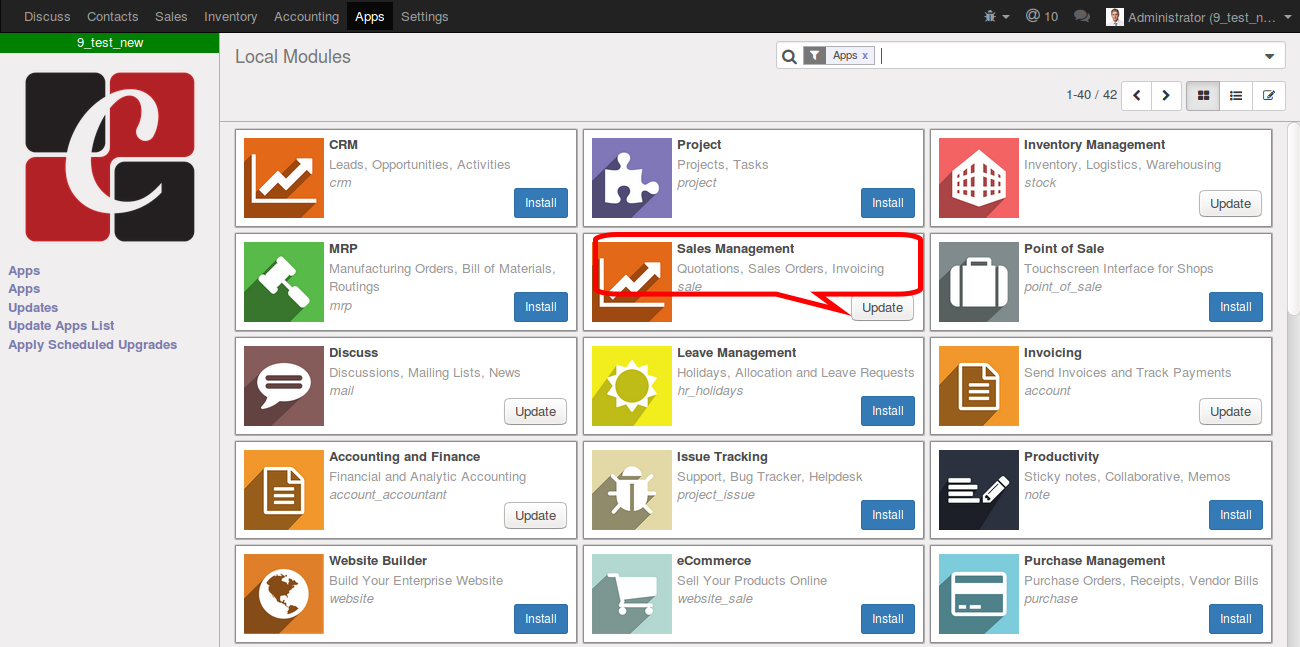Expand the search options dropdown arrow
This screenshot has width=1300, height=647.
tap(1270, 56)
